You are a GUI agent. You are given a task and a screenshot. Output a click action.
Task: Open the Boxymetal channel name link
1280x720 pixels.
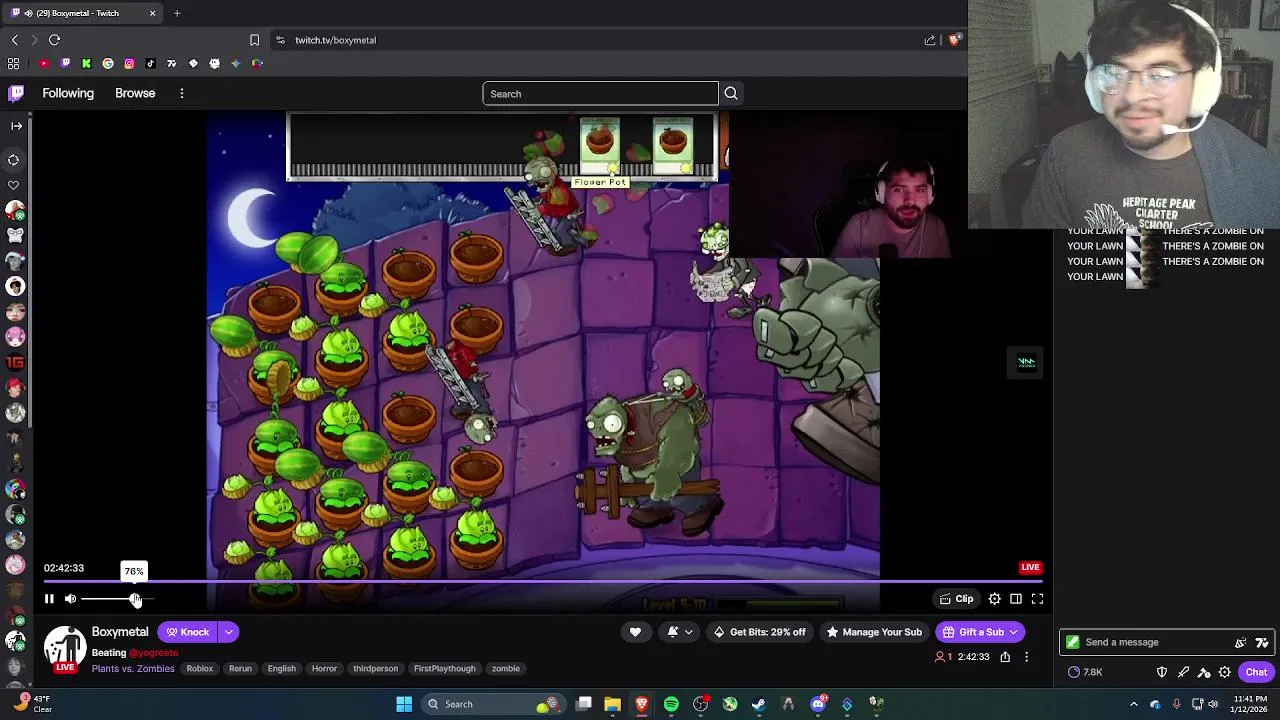[x=120, y=632]
